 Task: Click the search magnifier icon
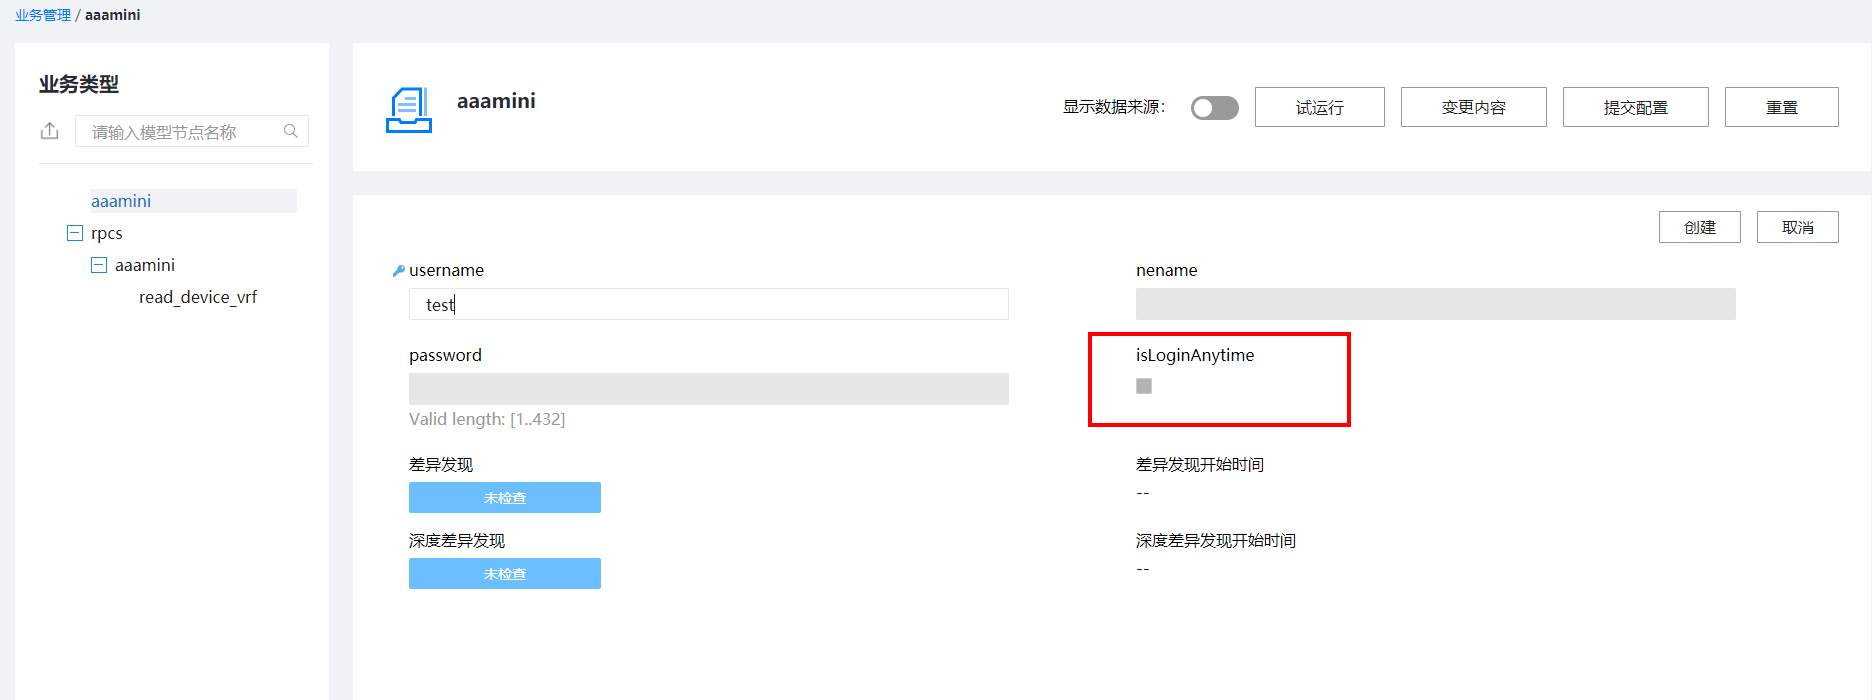click(291, 131)
